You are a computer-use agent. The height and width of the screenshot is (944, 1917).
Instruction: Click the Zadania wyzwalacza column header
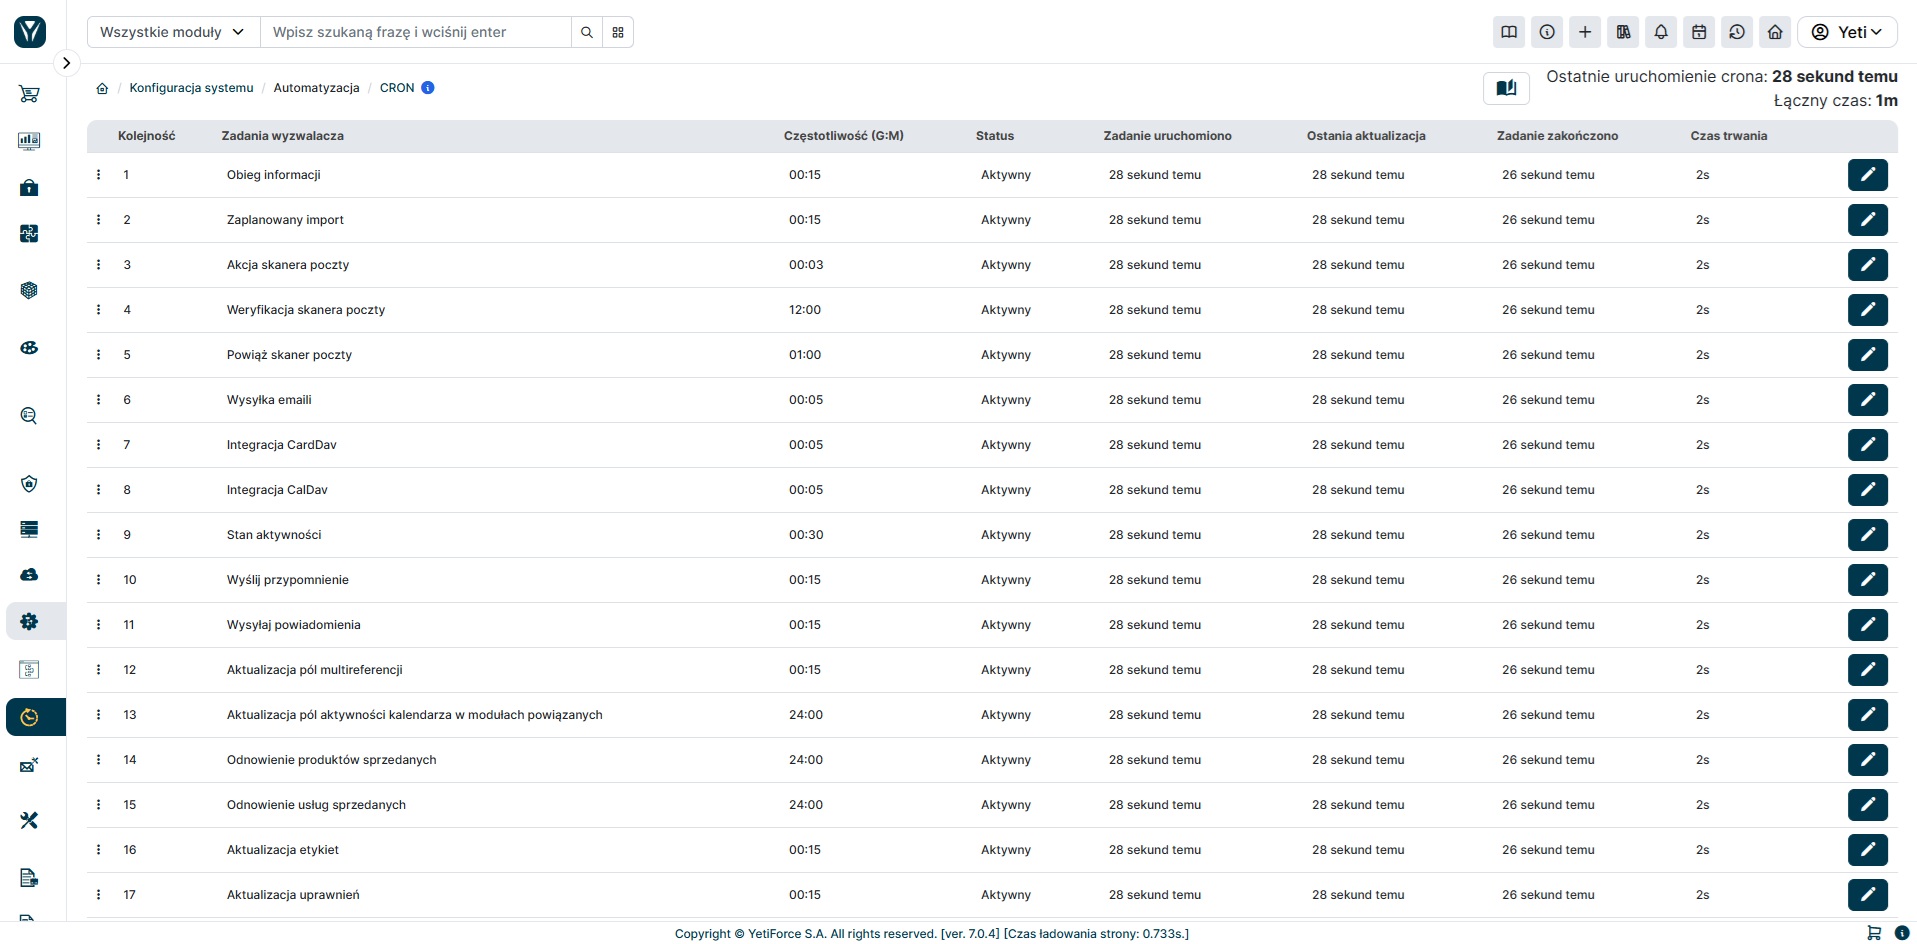pyautogui.click(x=282, y=136)
